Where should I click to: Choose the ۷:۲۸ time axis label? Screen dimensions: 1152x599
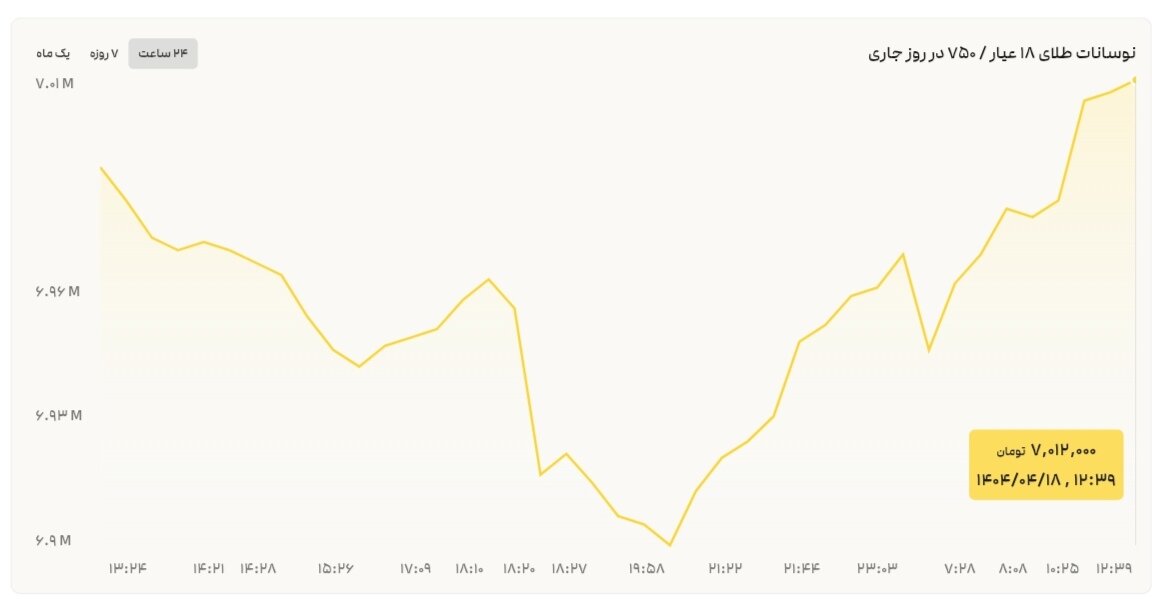point(960,568)
